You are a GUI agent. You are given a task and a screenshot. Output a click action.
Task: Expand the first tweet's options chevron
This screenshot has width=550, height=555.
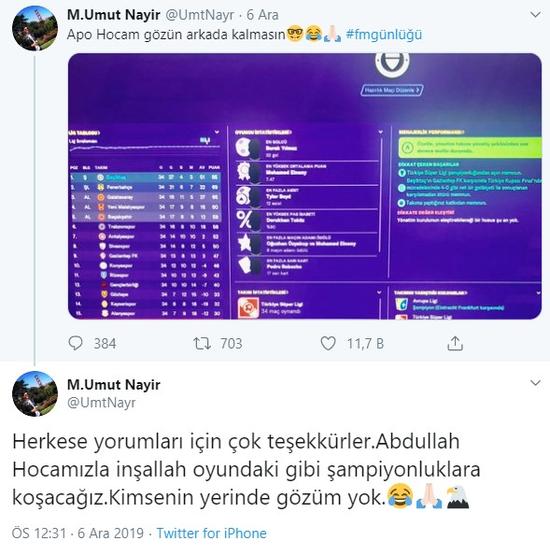point(535,15)
